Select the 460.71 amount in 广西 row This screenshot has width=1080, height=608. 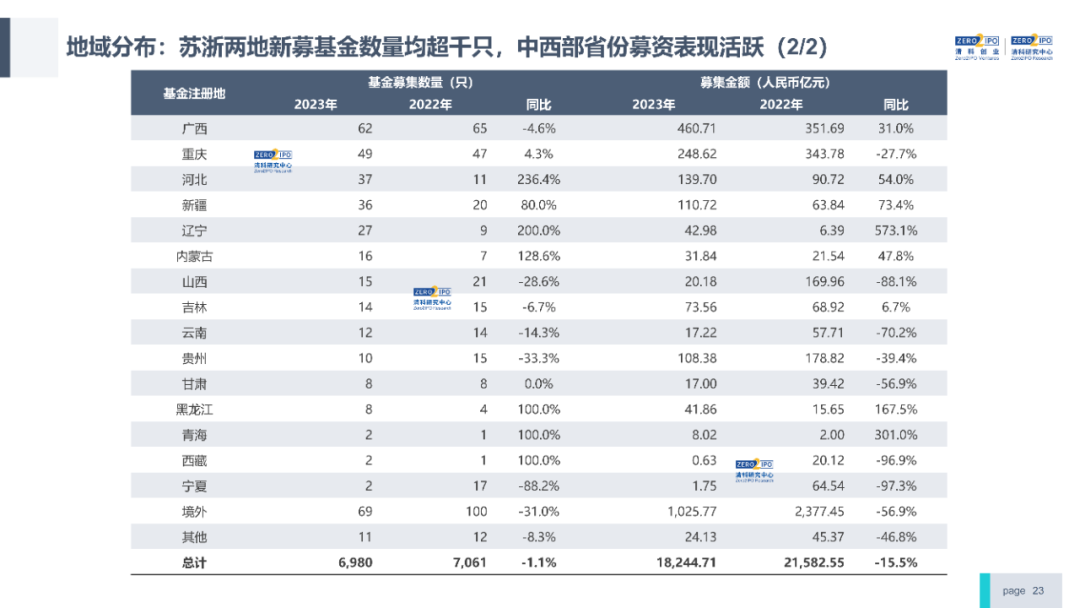coord(696,129)
